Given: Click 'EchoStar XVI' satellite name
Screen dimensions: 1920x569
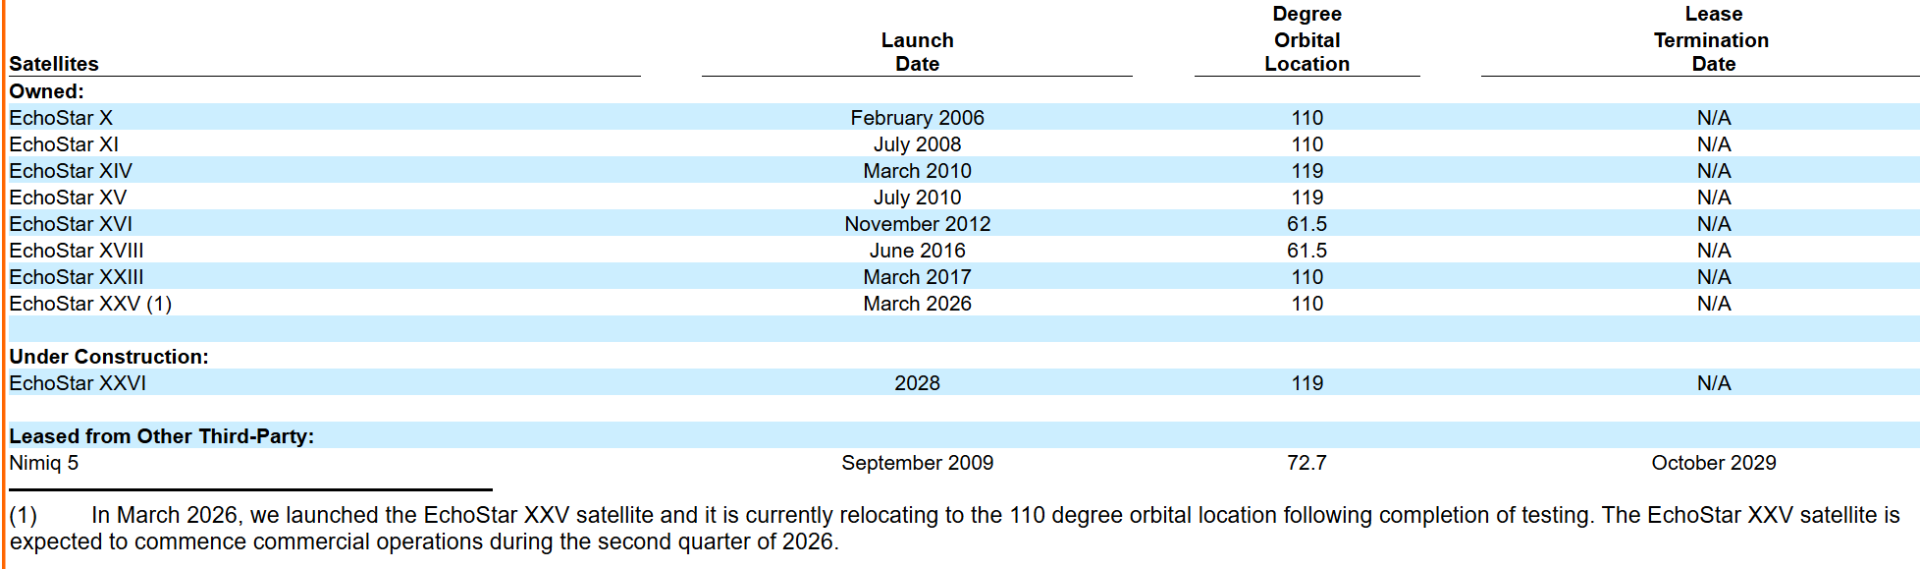Looking at the screenshot, I should point(71,224).
